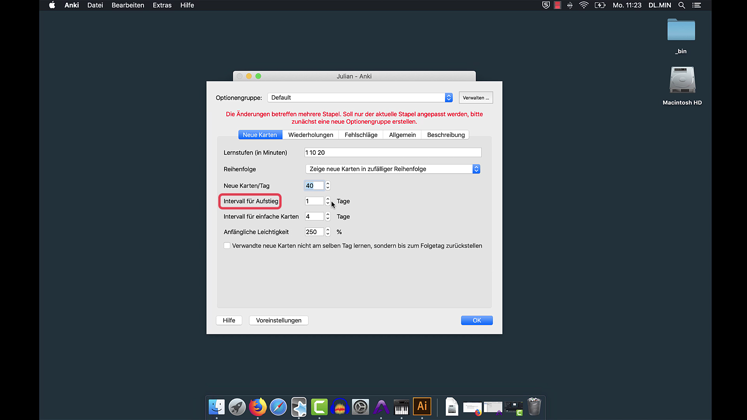This screenshot has width=747, height=420.
Task: Click the Mo. 11:23 clock
Action: [627, 5]
